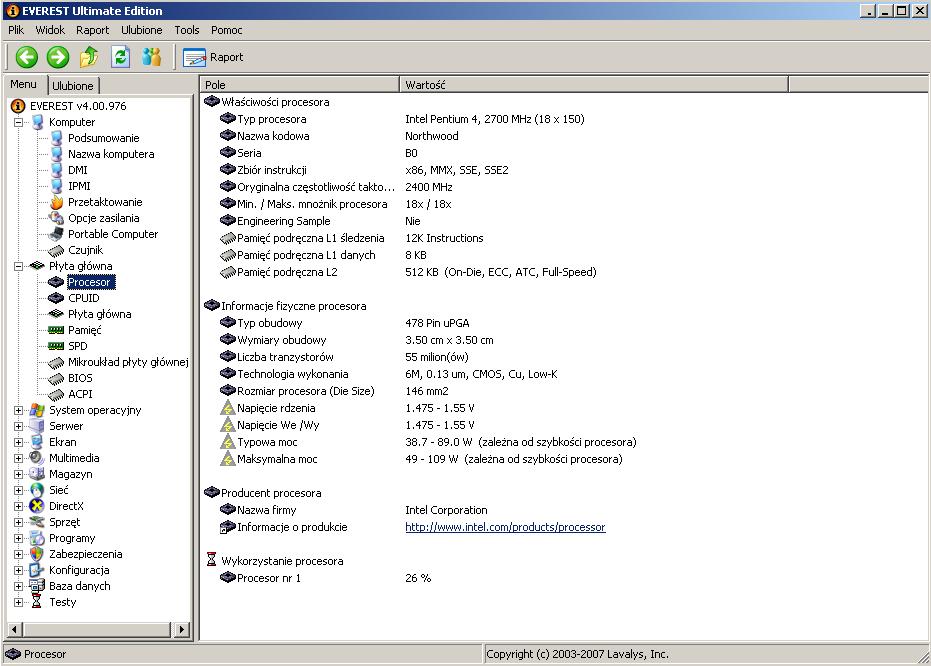931x666 pixels.
Task: Expand the Serwer node
Action: click(x=18, y=426)
